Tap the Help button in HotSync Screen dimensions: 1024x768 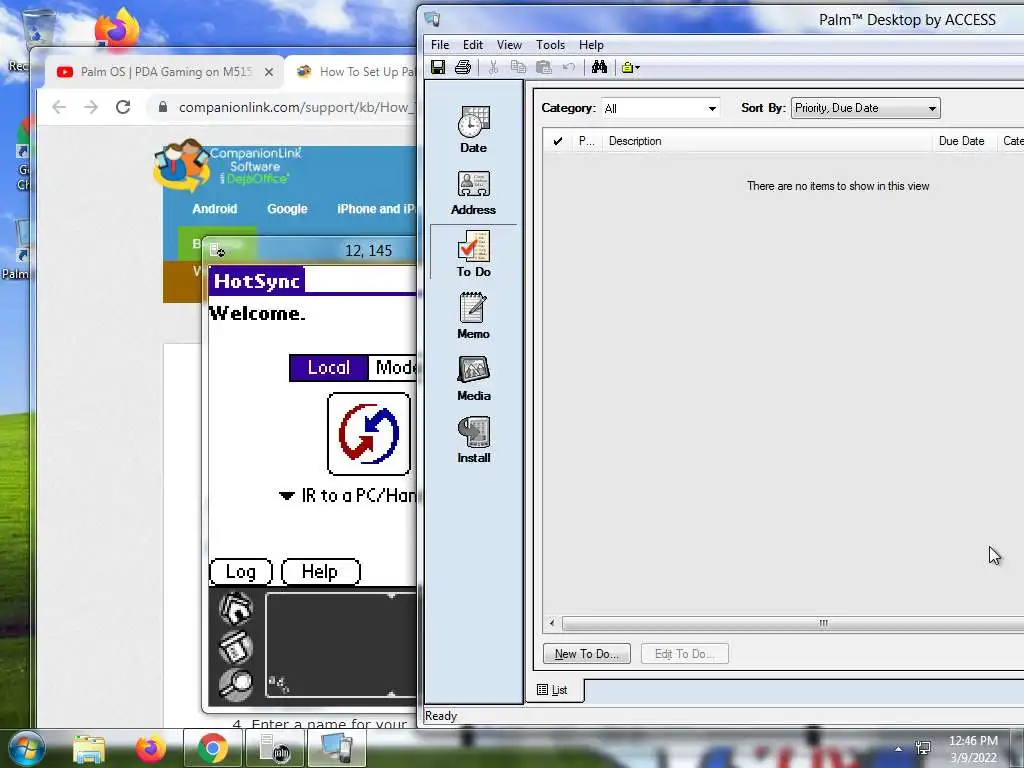tap(320, 572)
